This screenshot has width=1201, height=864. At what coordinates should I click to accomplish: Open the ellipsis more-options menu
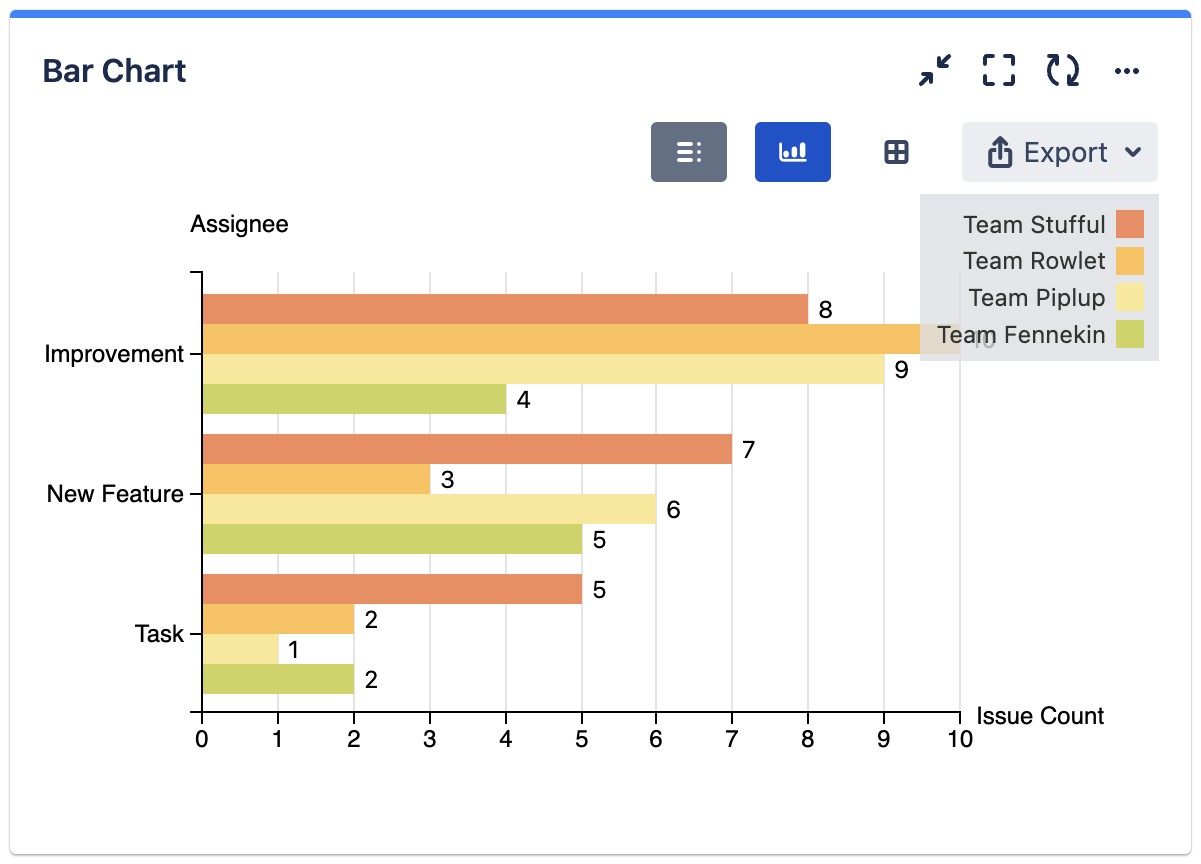pos(1127,70)
